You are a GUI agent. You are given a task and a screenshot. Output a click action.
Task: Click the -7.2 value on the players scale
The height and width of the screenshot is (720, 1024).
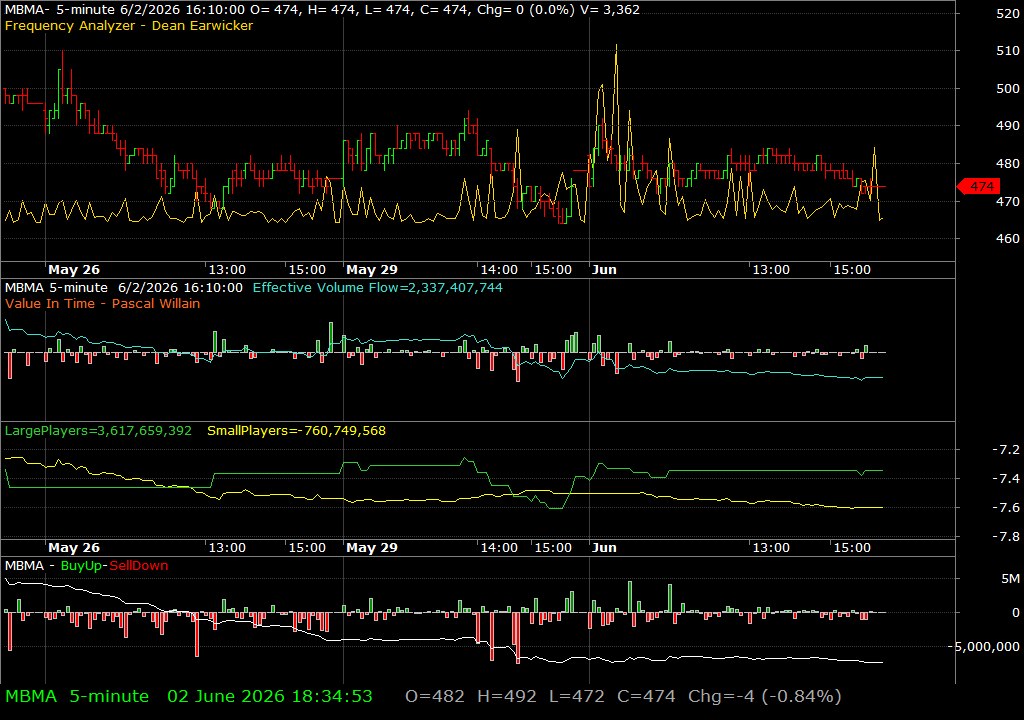1006,450
